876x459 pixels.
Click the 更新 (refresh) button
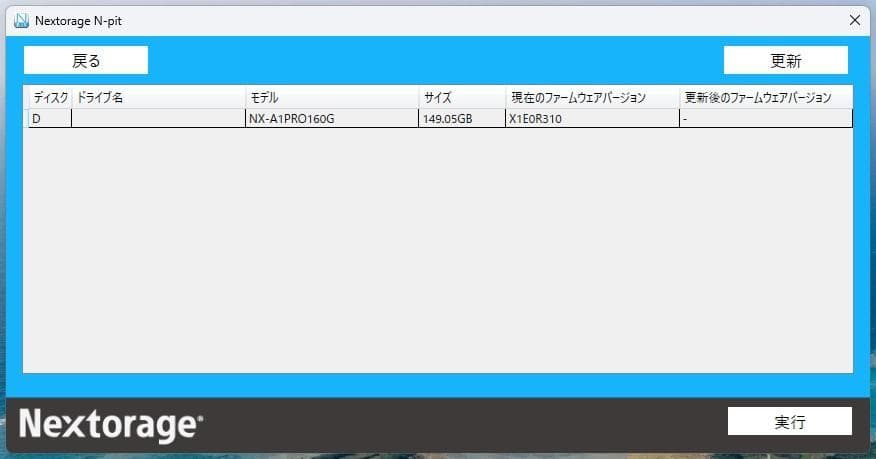click(785, 60)
